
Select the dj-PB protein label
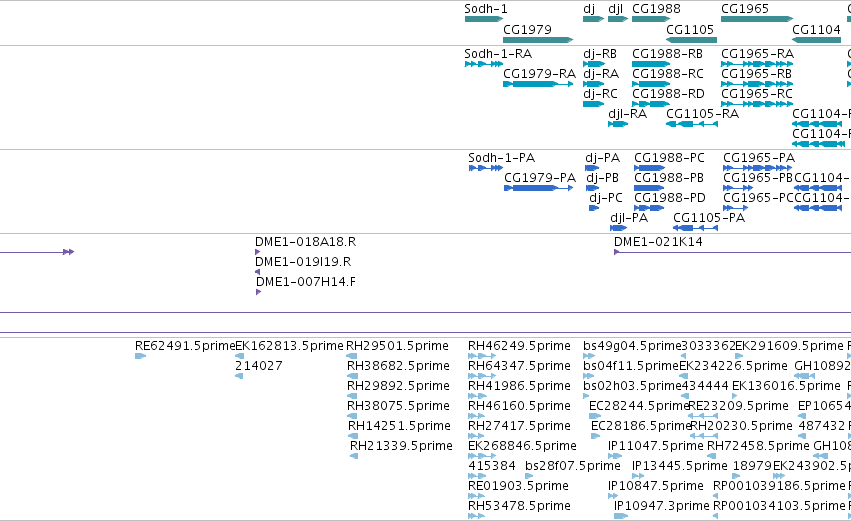[602, 178]
